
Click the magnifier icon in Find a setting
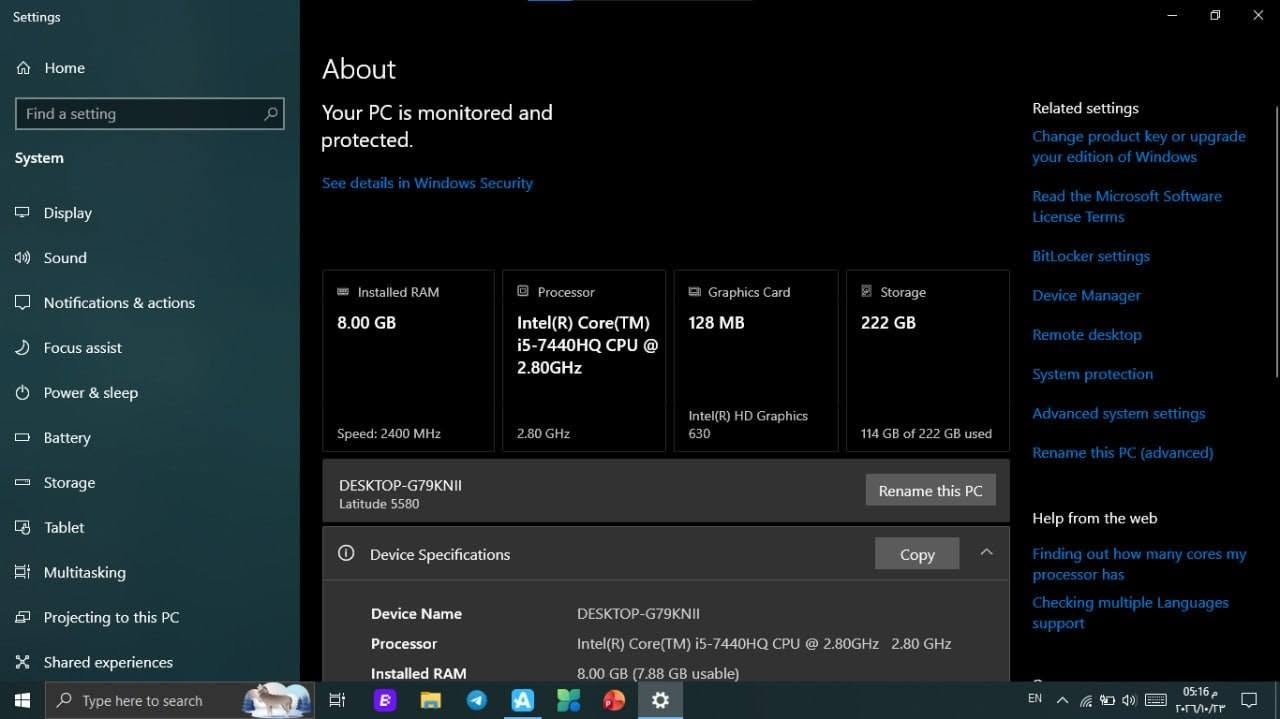[270, 114]
